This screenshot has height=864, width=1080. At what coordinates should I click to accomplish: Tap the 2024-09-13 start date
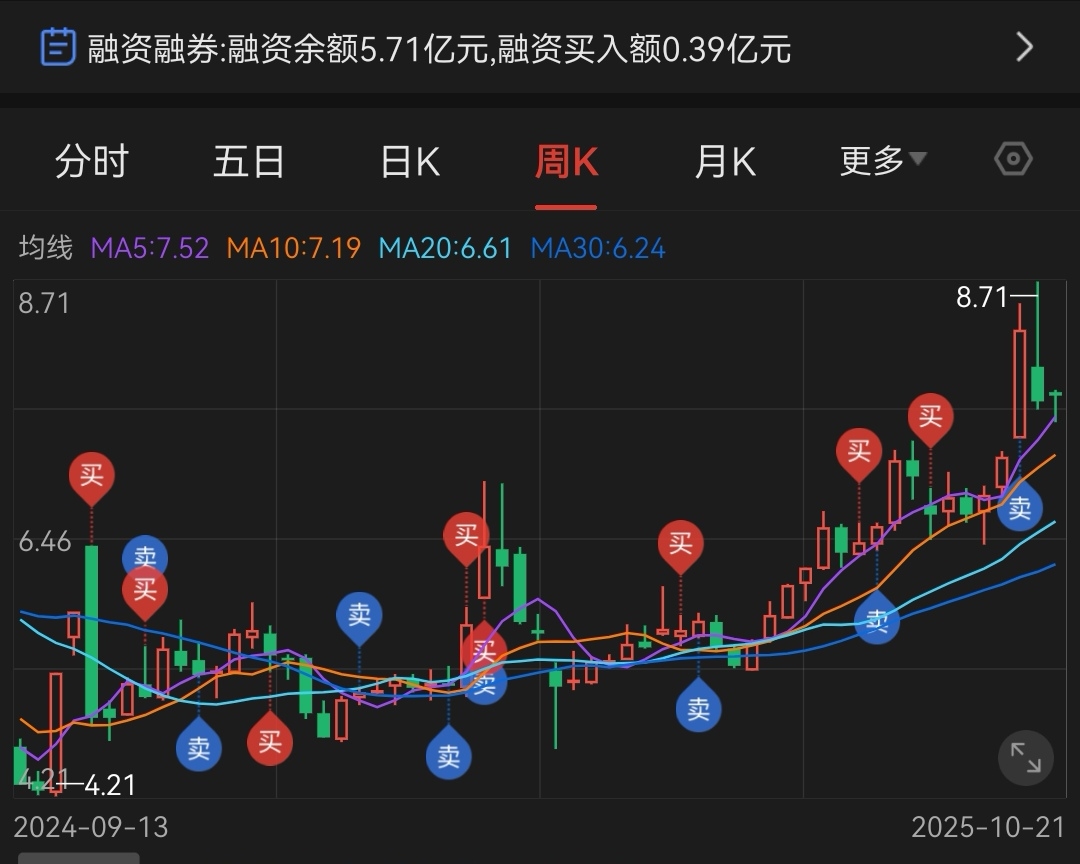click(91, 827)
